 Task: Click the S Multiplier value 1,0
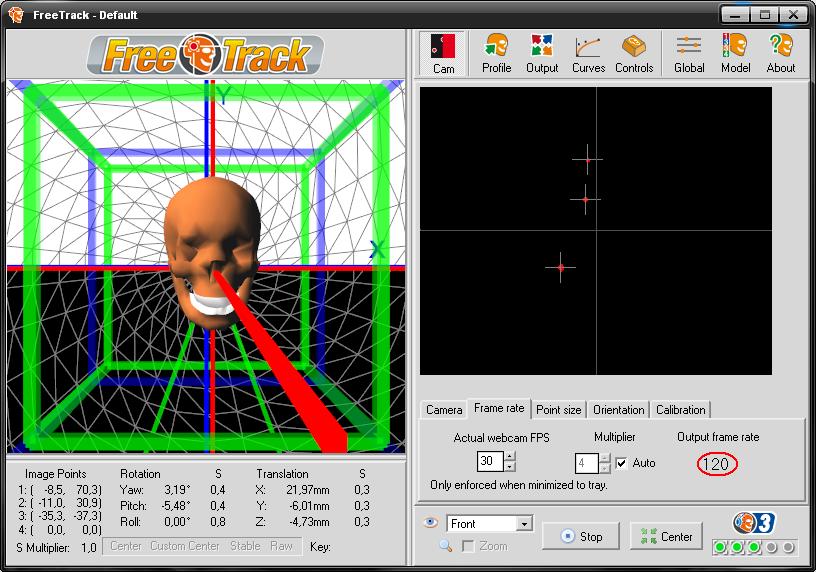pyautogui.click(x=89, y=548)
